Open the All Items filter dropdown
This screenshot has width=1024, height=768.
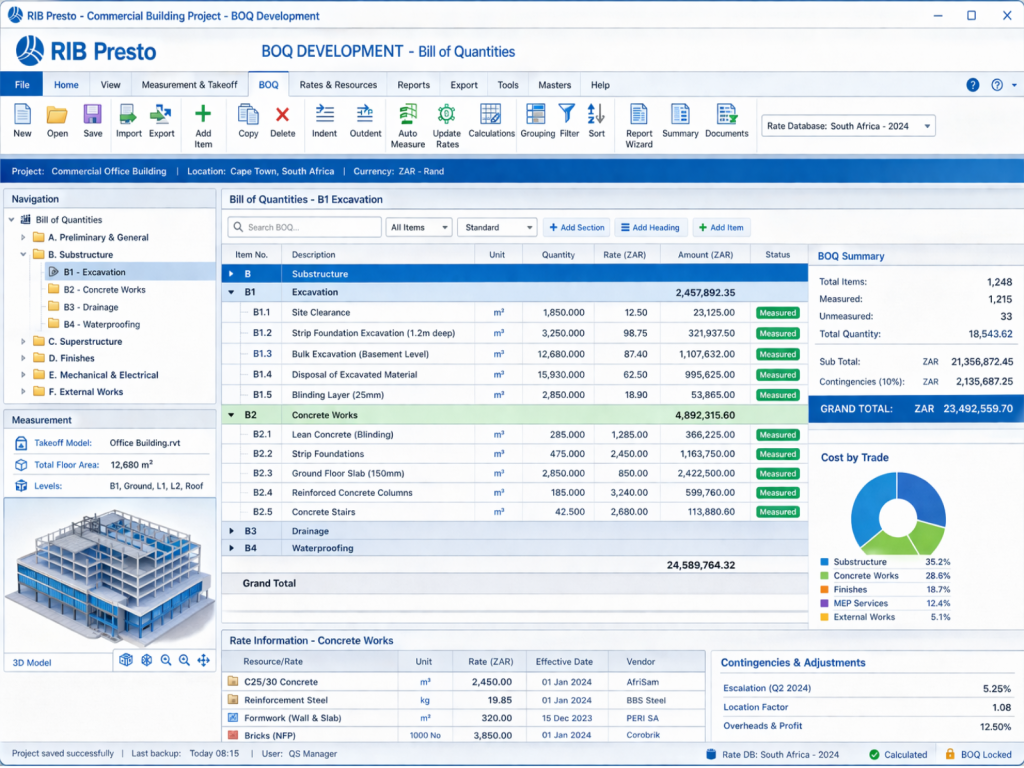(419, 227)
